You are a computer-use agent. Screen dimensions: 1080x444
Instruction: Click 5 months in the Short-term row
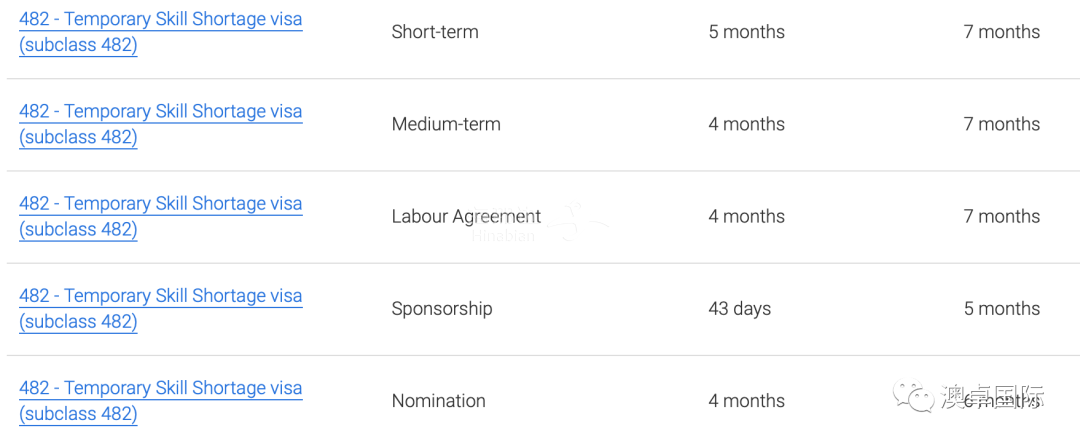(746, 32)
